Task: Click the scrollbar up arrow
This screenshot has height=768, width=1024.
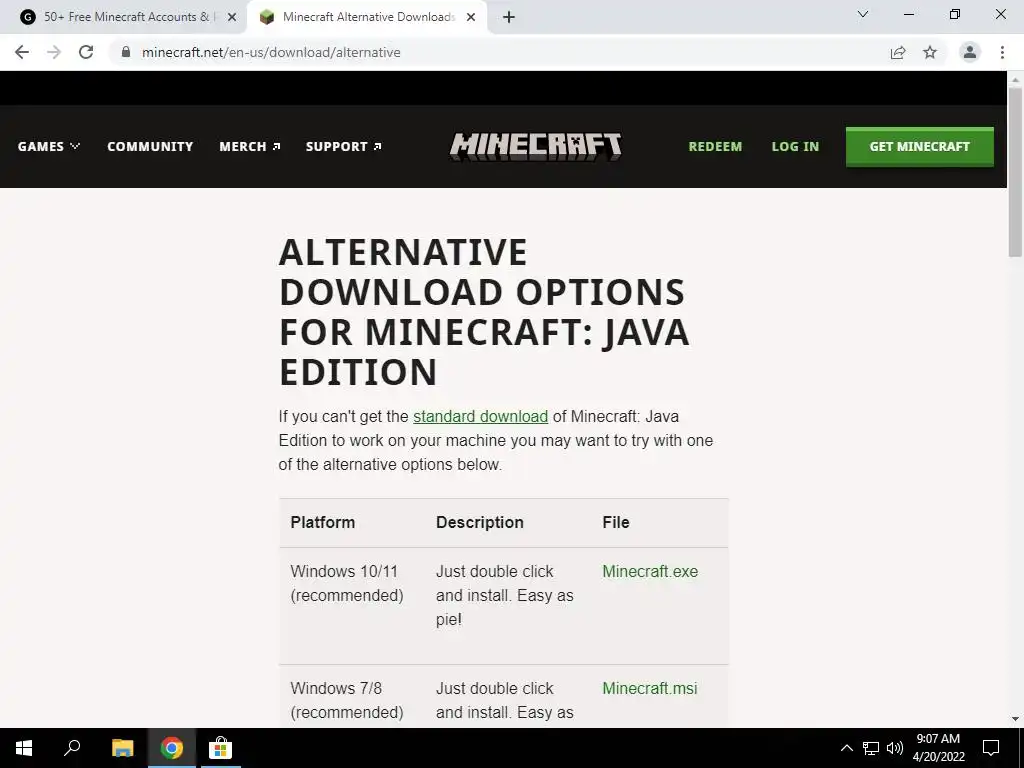Action: coord(1014,78)
